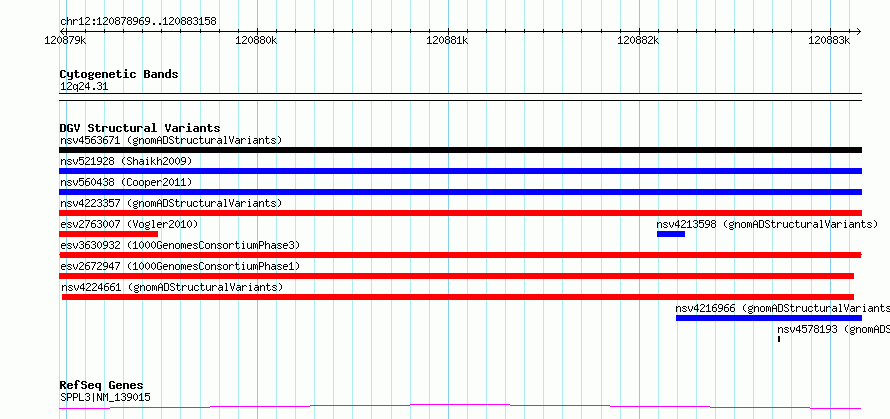Click the nsv4216966 label text
This screenshot has width=890, height=419.
coord(783,308)
